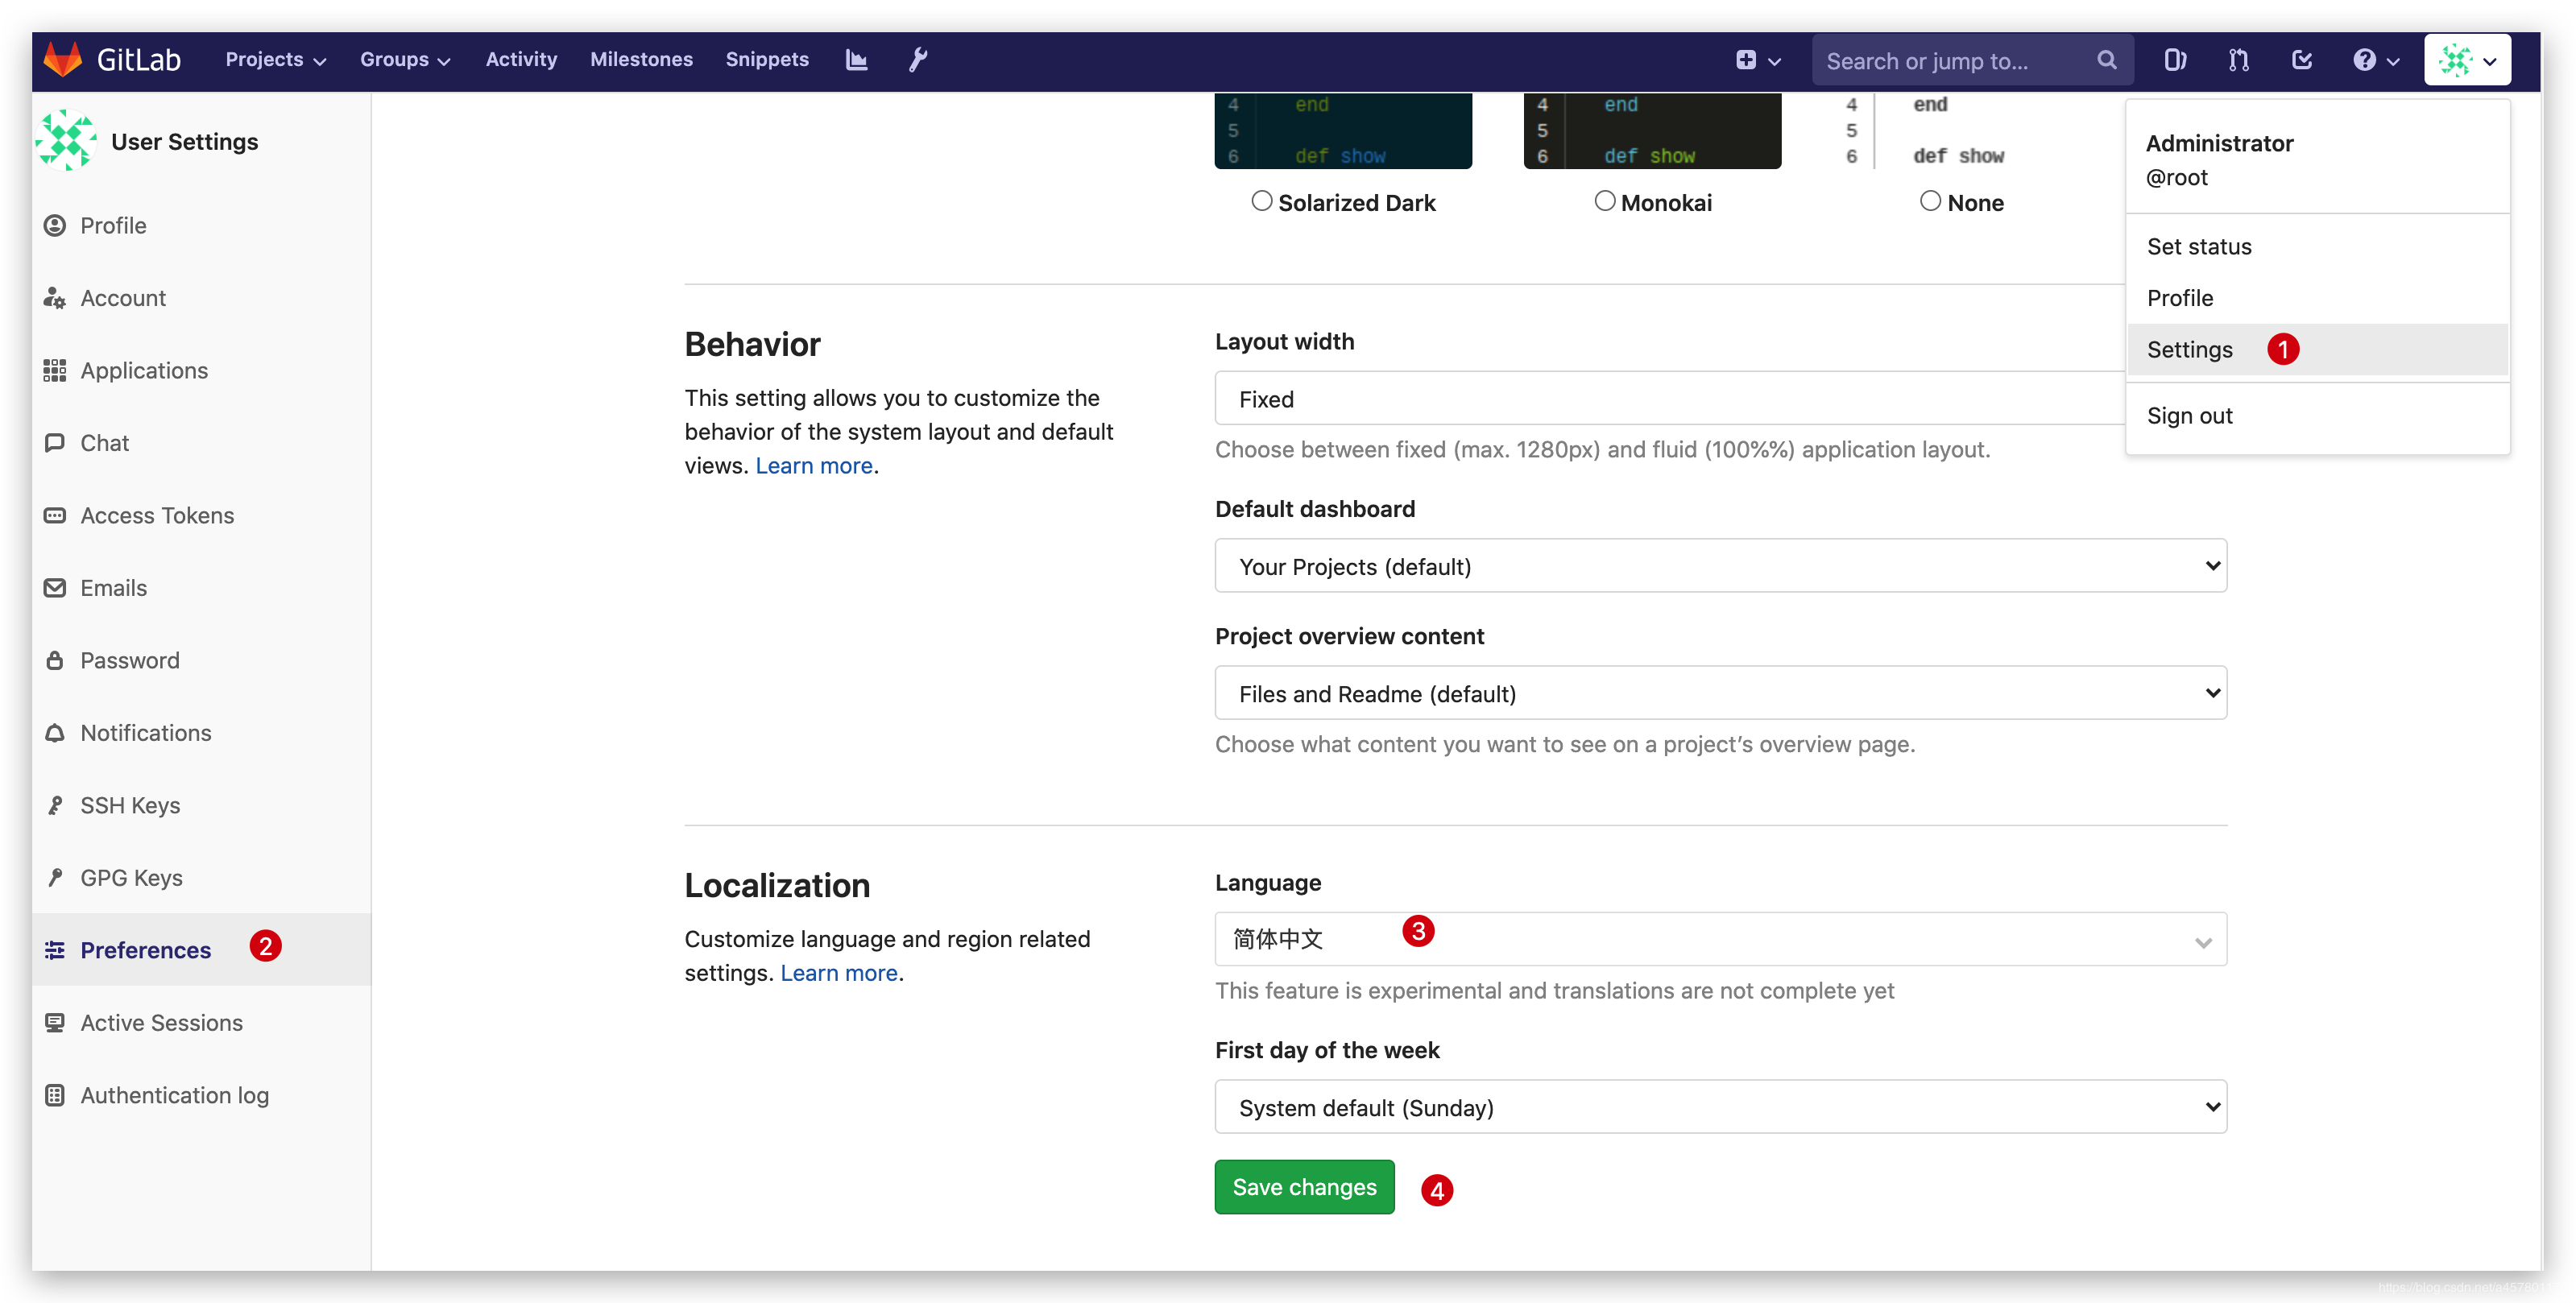Click the merge requests icon in navbar
The height and width of the screenshot is (1303, 2576).
pos(2238,60)
